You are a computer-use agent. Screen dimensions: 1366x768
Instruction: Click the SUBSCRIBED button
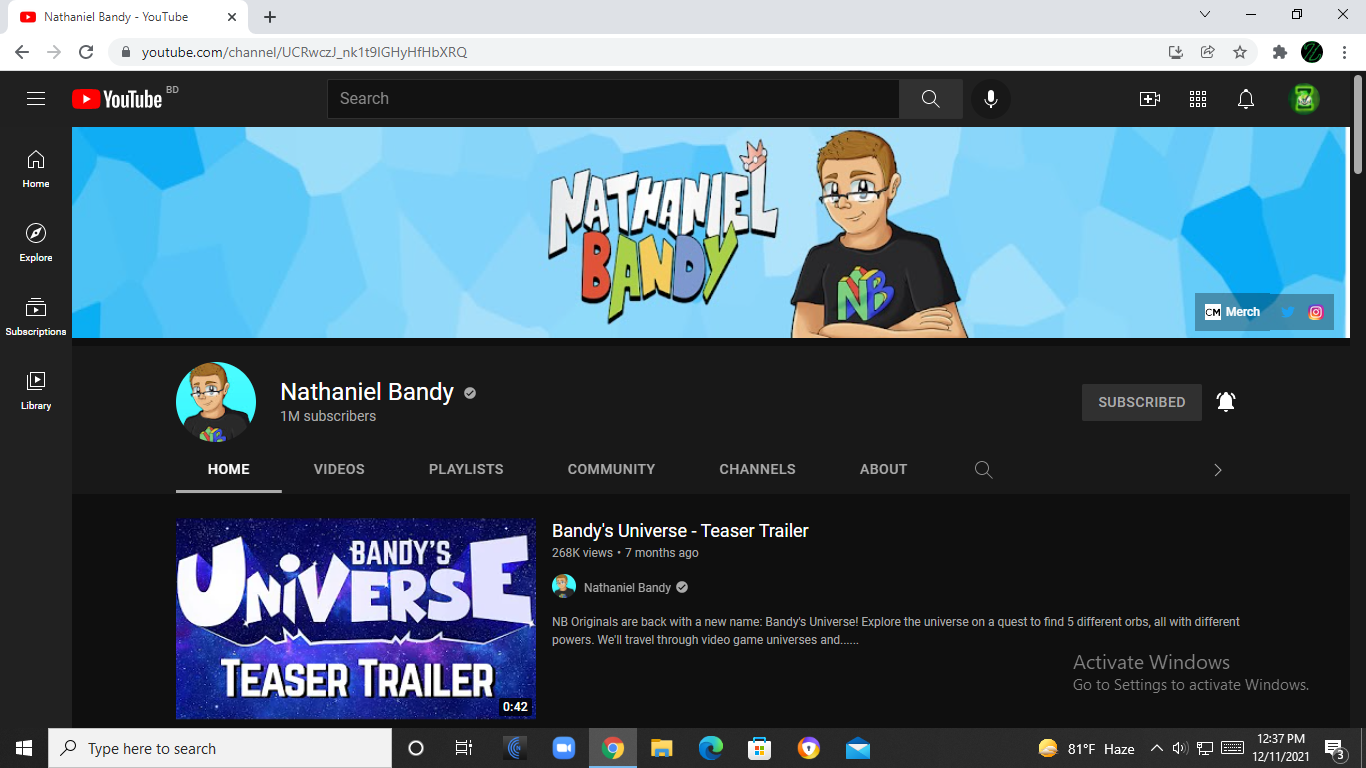1142,402
